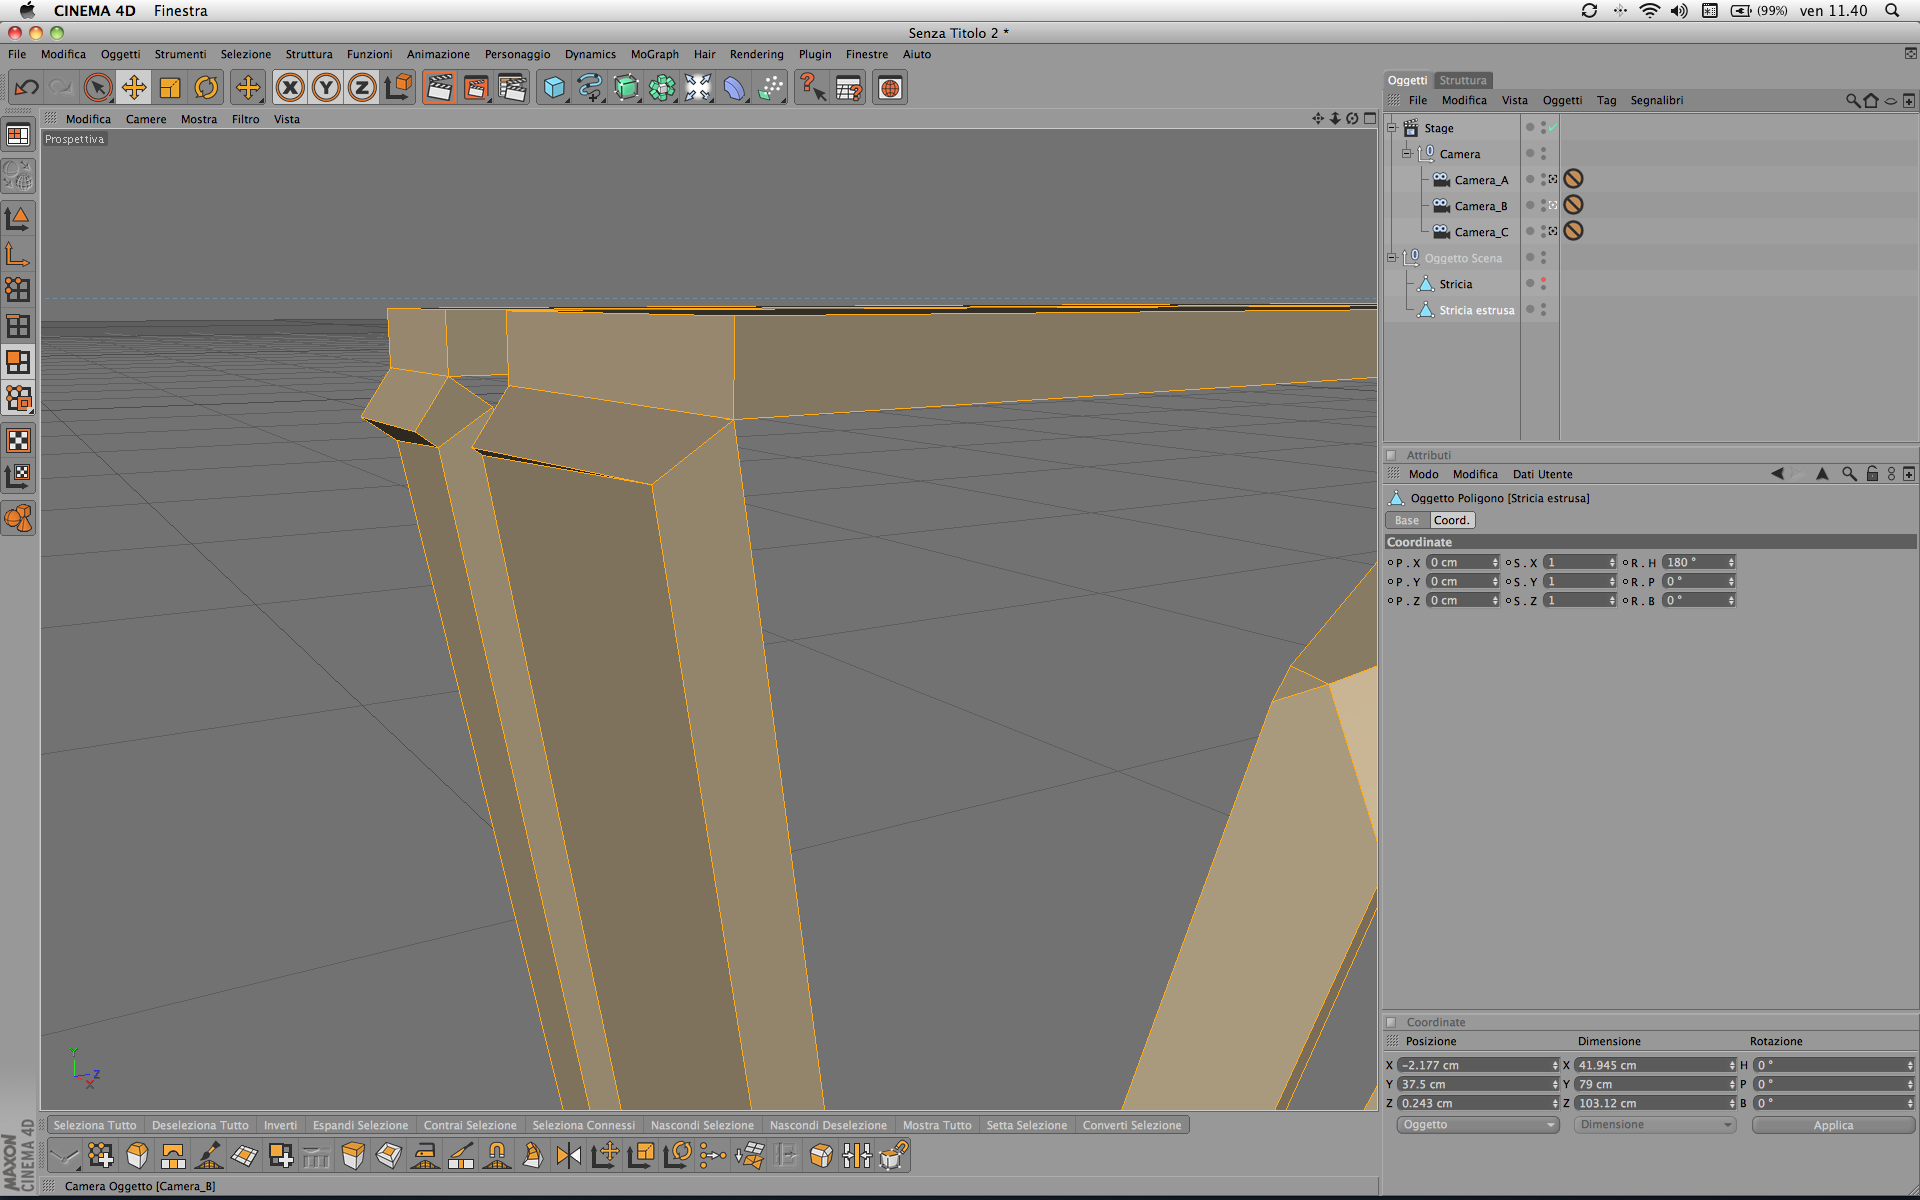Click Seleziona Connessi button
Image resolution: width=1920 pixels, height=1200 pixels.
[583, 1125]
